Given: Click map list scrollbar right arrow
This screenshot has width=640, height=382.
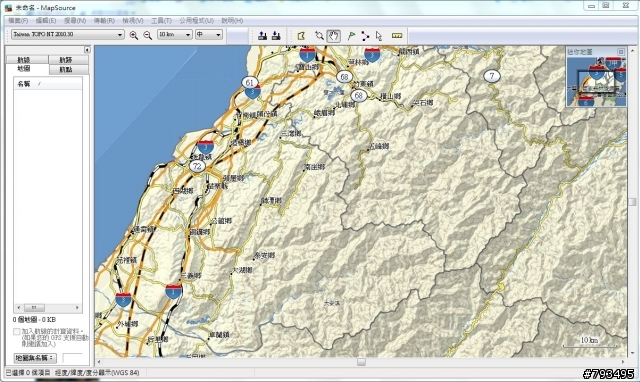Looking at the screenshot, I should (77, 307).
